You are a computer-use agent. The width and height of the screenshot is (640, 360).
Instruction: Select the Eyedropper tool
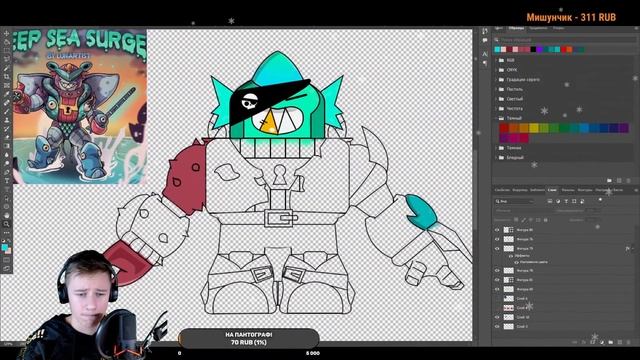(7, 94)
